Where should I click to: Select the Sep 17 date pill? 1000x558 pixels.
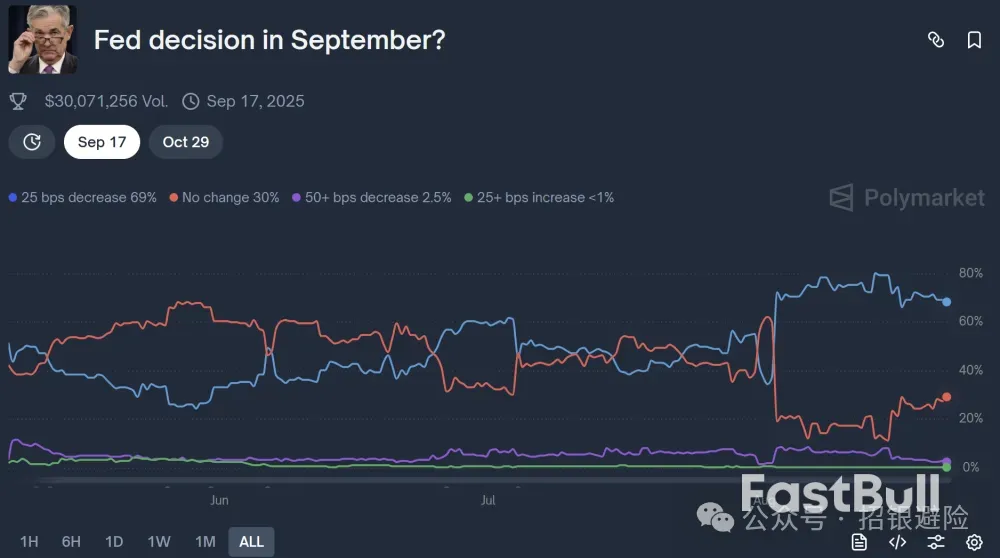pyautogui.click(x=102, y=142)
